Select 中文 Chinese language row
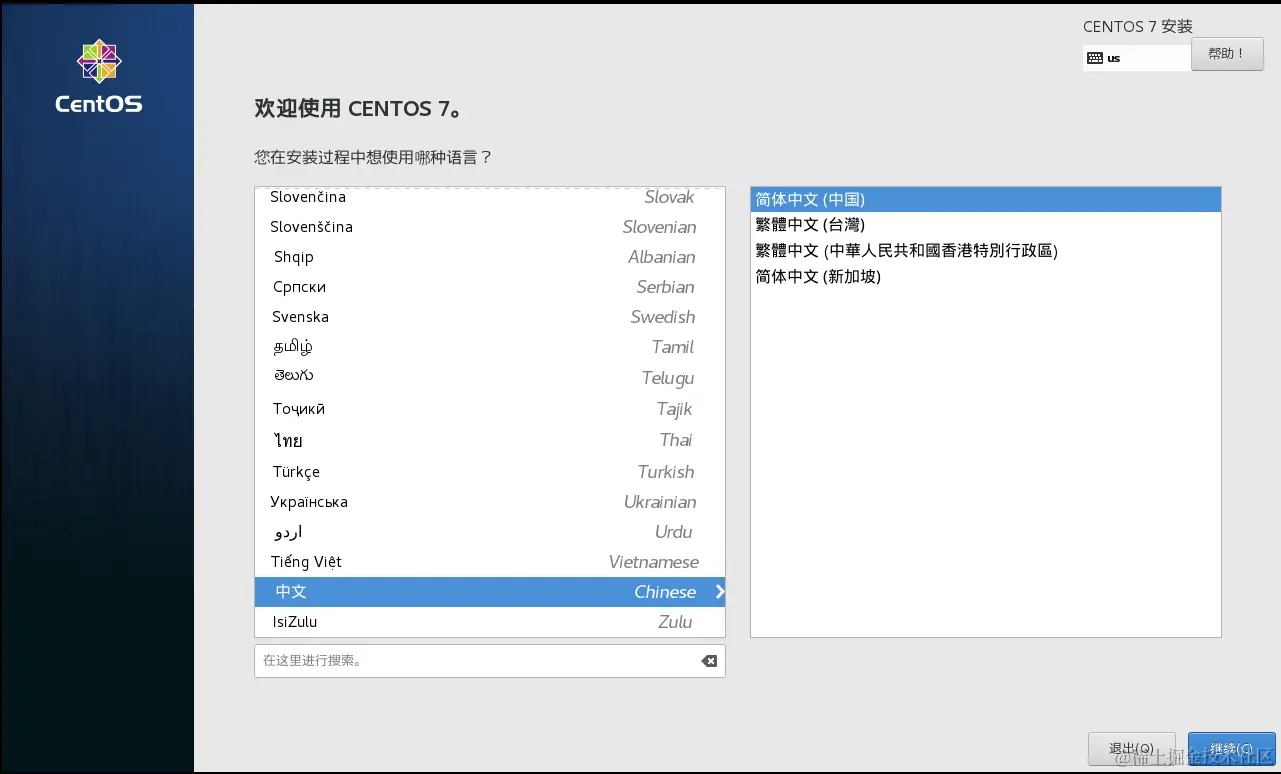This screenshot has width=1281, height=774. coord(490,592)
